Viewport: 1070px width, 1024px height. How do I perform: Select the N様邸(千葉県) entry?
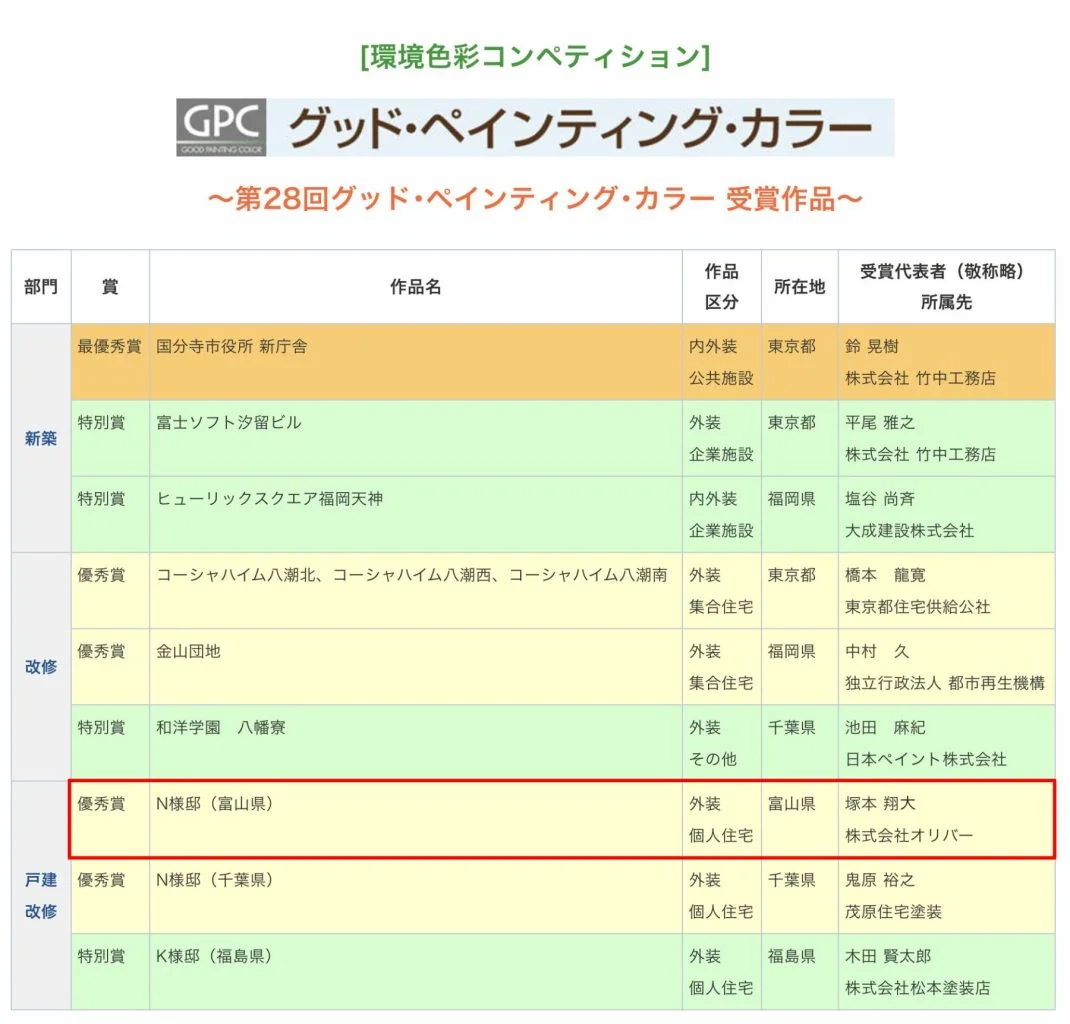215,880
